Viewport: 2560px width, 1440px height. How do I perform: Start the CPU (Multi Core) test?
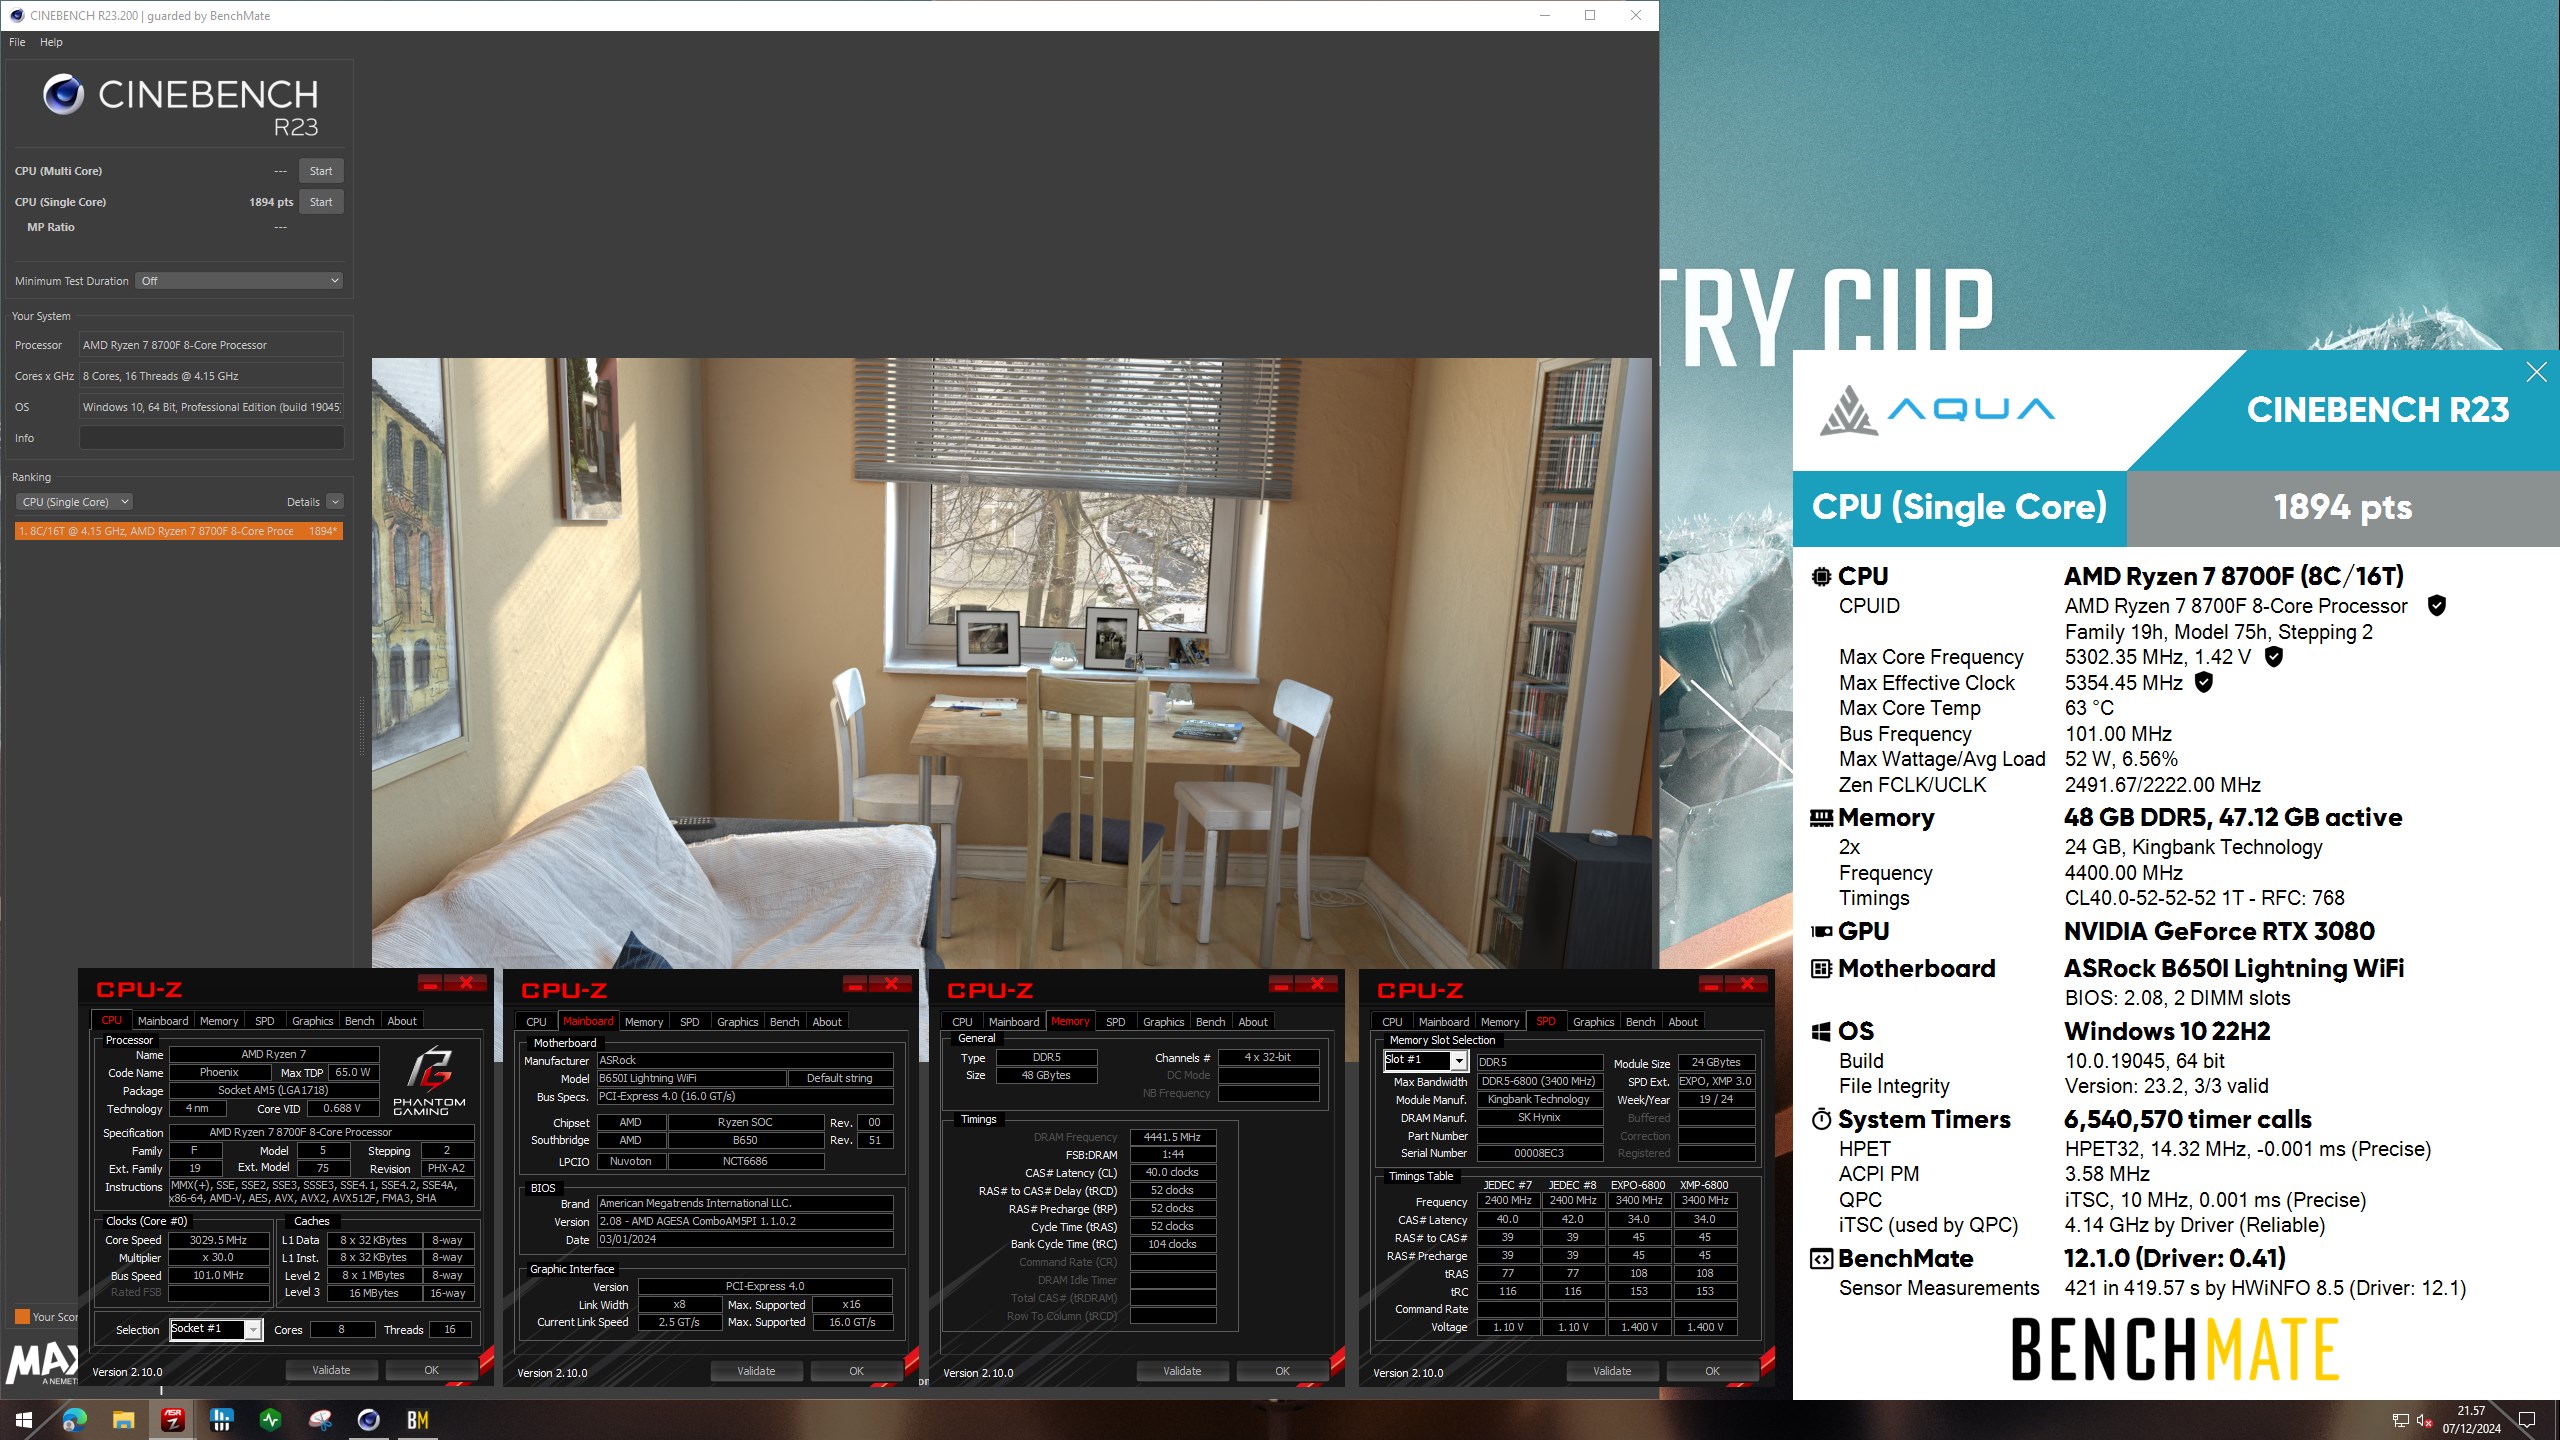[321, 171]
